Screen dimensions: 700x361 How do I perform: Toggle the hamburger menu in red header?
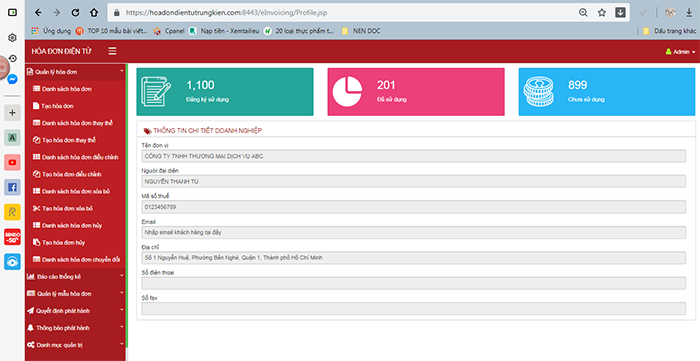(112, 51)
